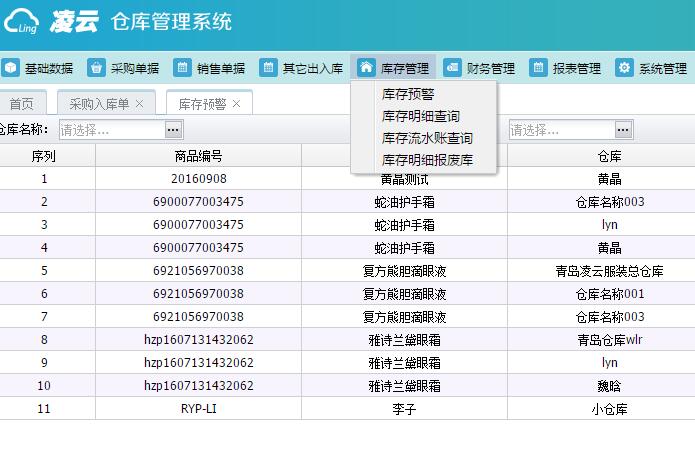Close the 库存预警 tab
The image size is (695, 454).
[x=236, y=104]
